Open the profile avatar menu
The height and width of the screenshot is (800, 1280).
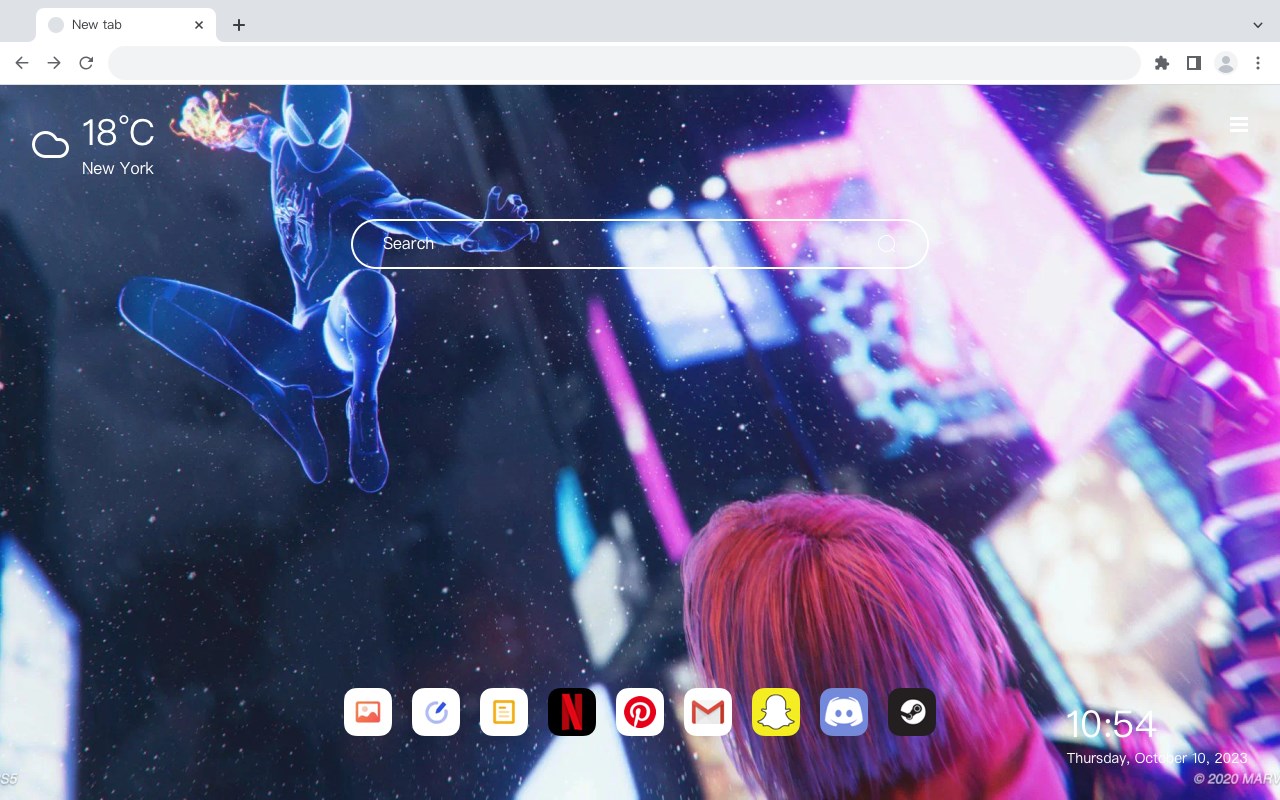(1226, 63)
